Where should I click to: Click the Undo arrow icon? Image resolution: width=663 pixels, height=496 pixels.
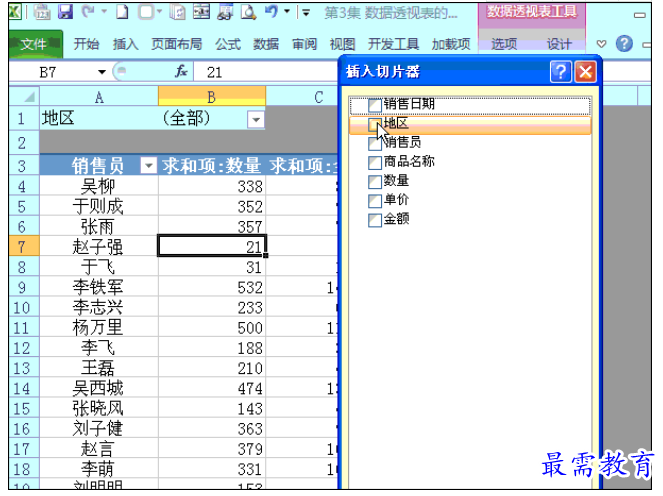[x=271, y=12]
